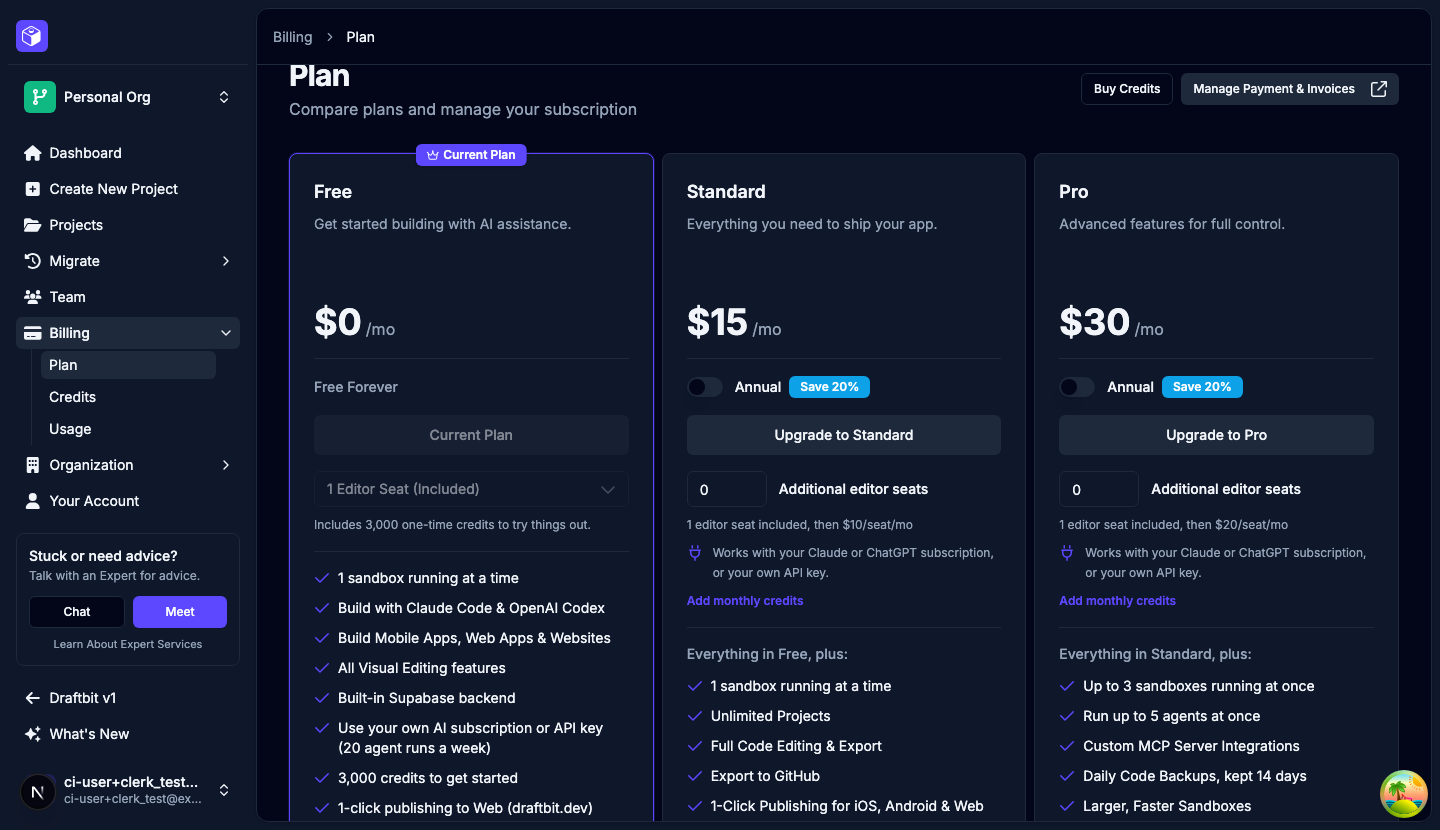Click the Organization building icon
The width and height of the screenshot is (1440, 830).
pos(33,465)
